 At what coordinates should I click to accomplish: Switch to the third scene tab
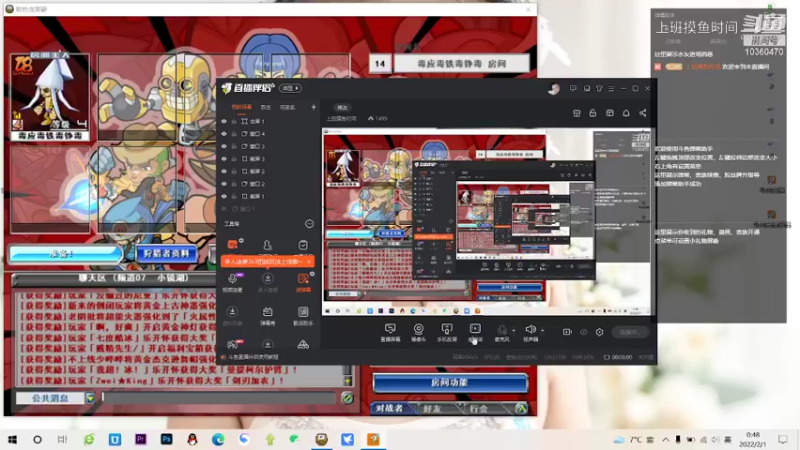pos(287,107)
